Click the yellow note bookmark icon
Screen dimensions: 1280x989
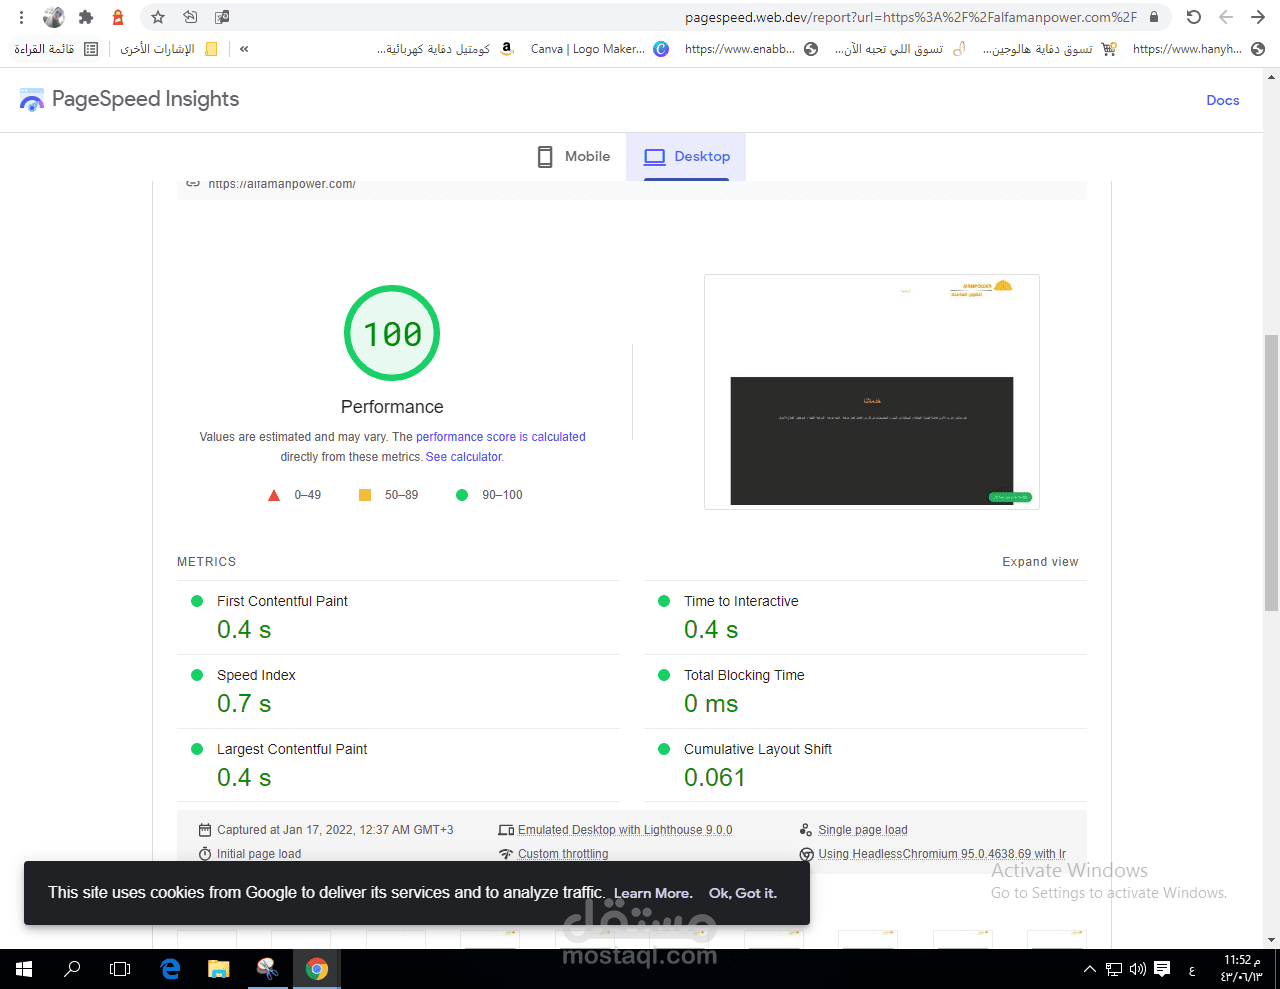(x=209, y=48)
